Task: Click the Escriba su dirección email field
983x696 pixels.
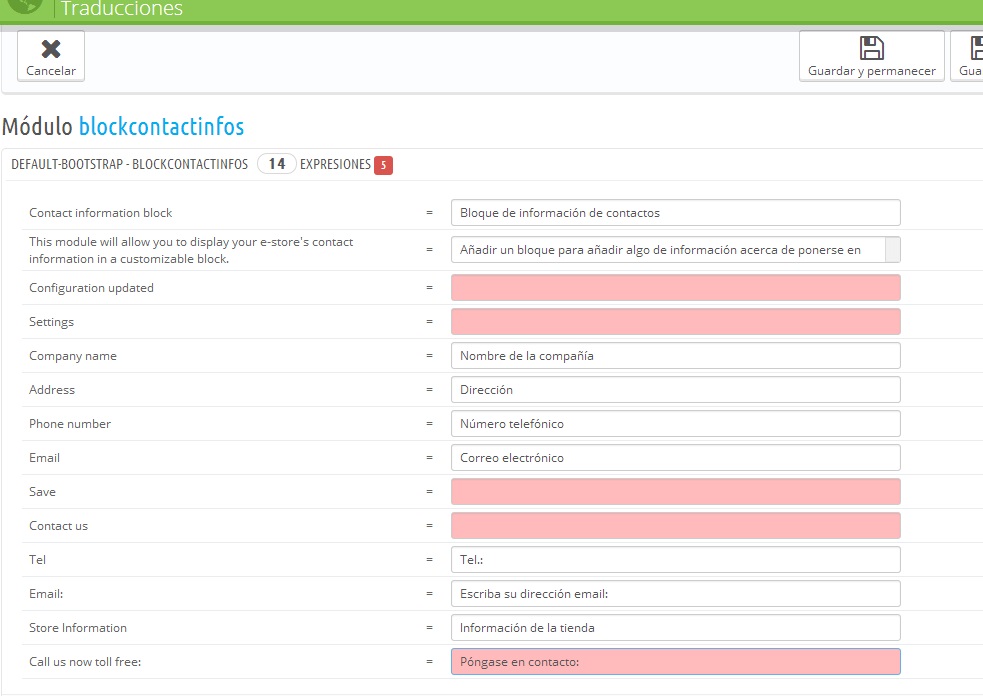Action: [x=676, y=594]
